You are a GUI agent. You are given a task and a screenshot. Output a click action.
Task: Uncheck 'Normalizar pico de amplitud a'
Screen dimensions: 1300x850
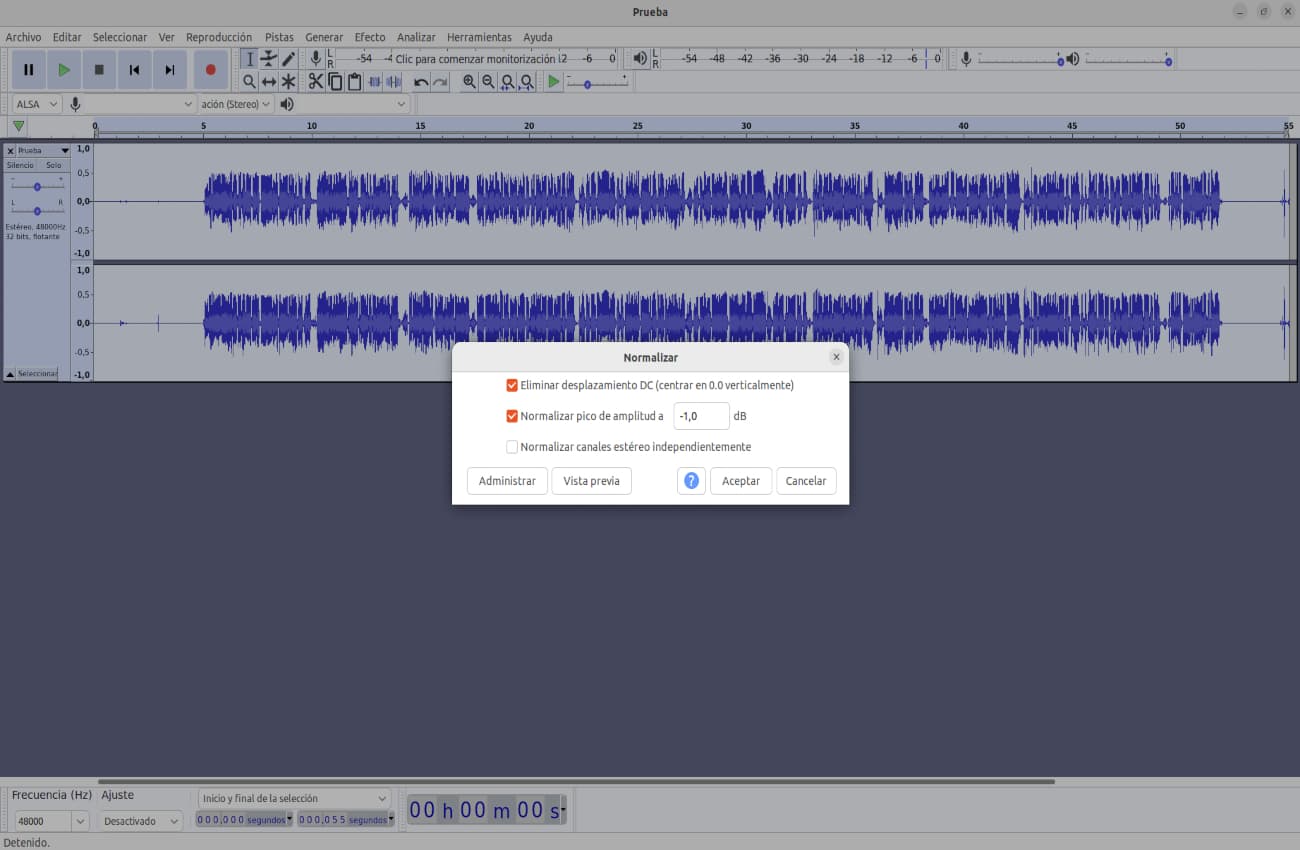(x=511, y=416)
